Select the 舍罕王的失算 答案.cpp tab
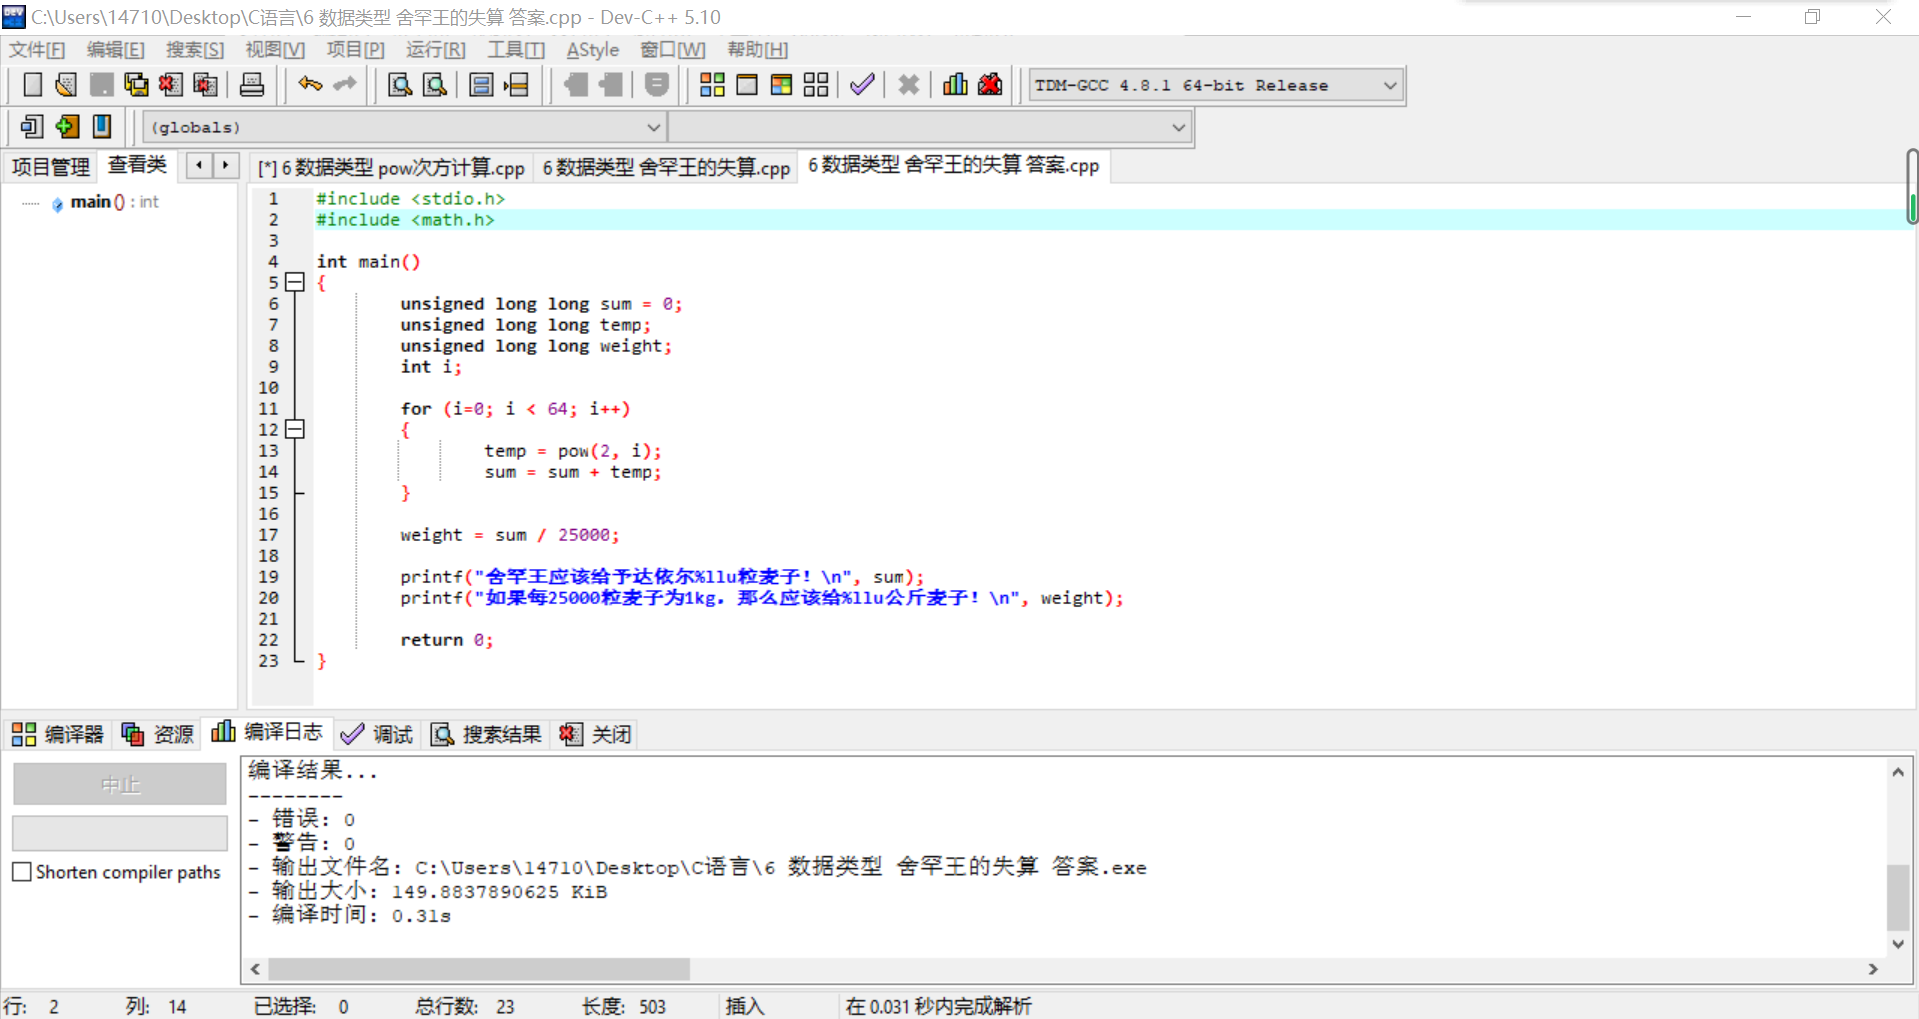This screenshot has height=1019, width=1919. point(953,166)
